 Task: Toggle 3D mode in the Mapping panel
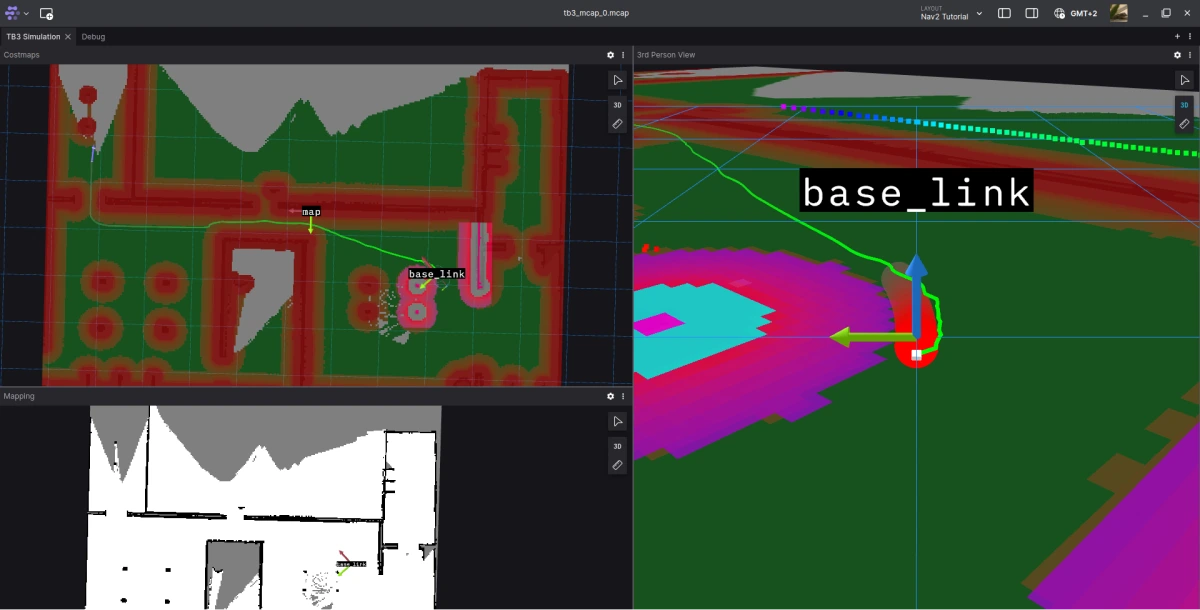click(x=617, y=446)
